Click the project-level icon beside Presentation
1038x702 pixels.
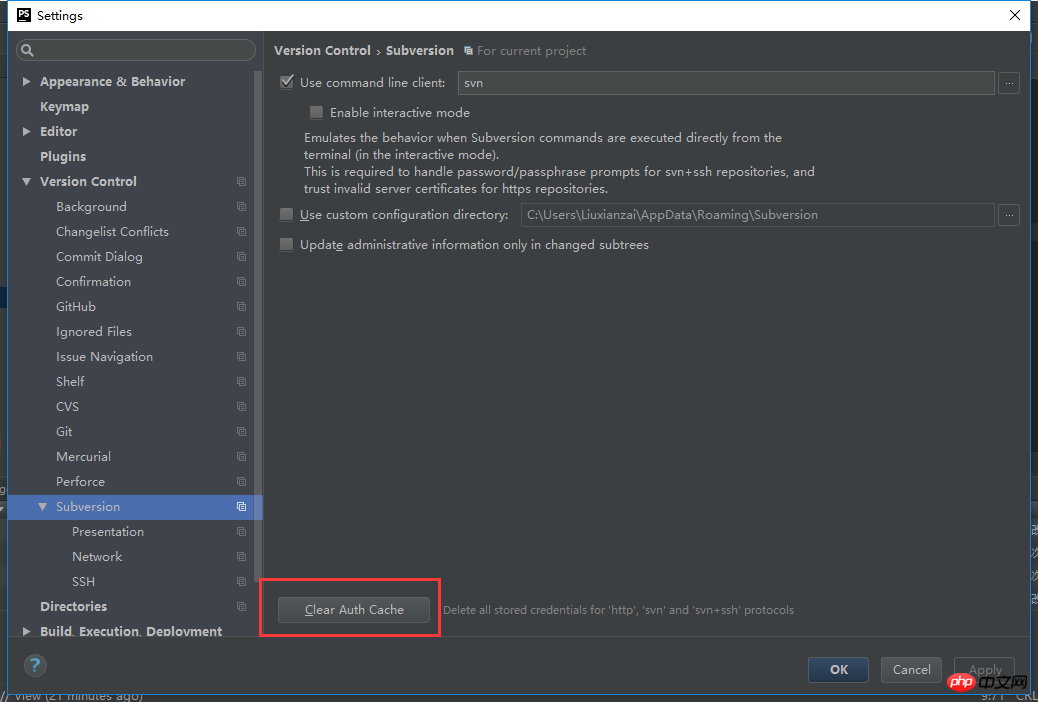(241, 532)
